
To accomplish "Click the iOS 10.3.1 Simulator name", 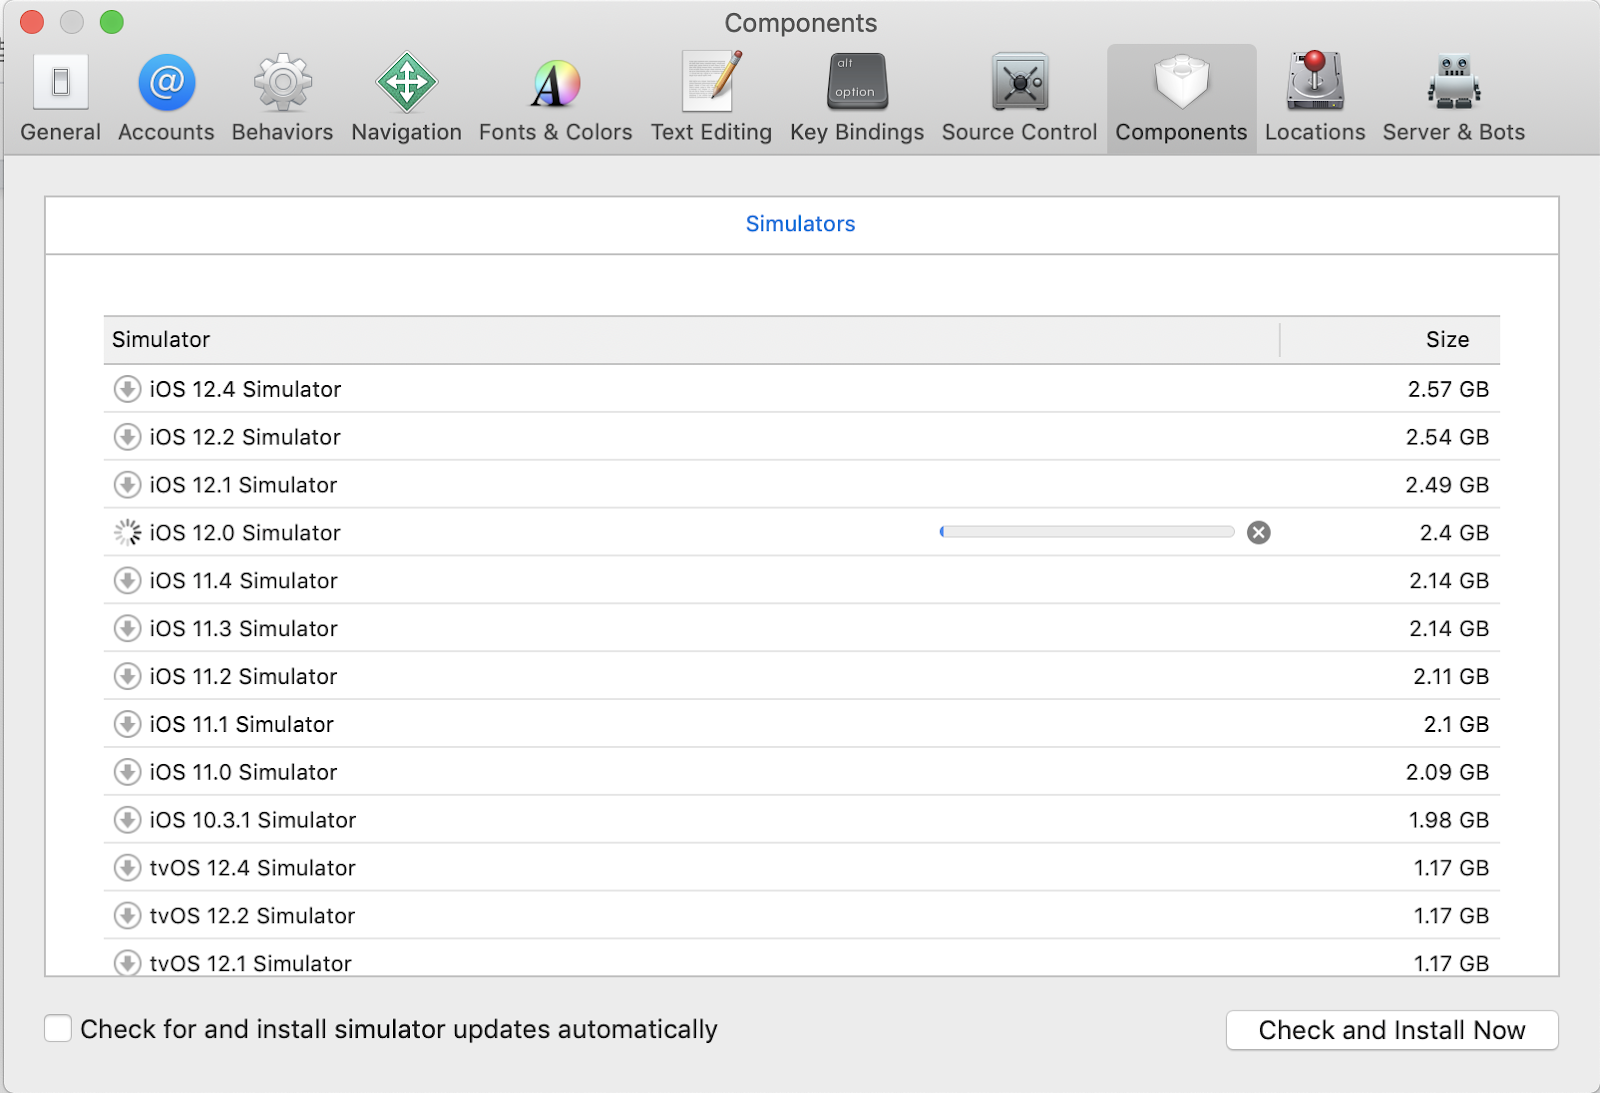I will tap(253, 820).
